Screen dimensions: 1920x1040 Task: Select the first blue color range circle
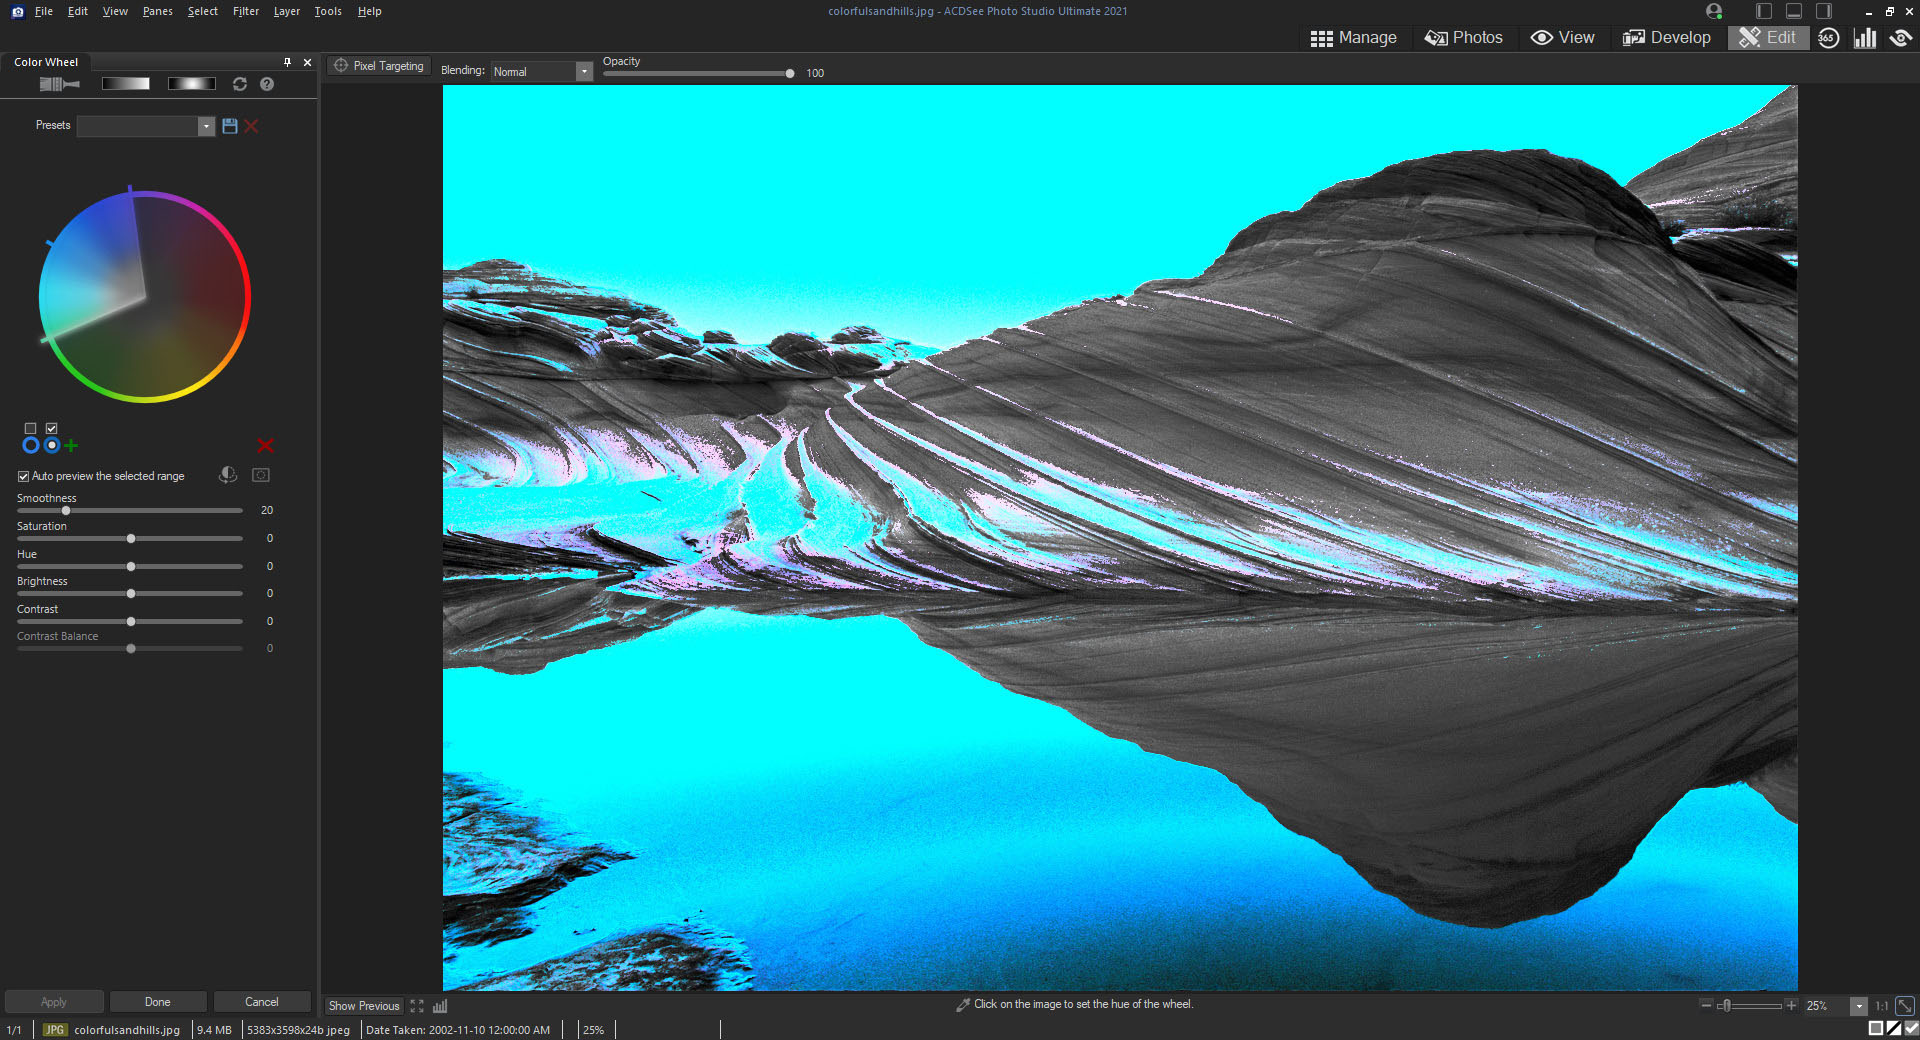pos(31,445)
